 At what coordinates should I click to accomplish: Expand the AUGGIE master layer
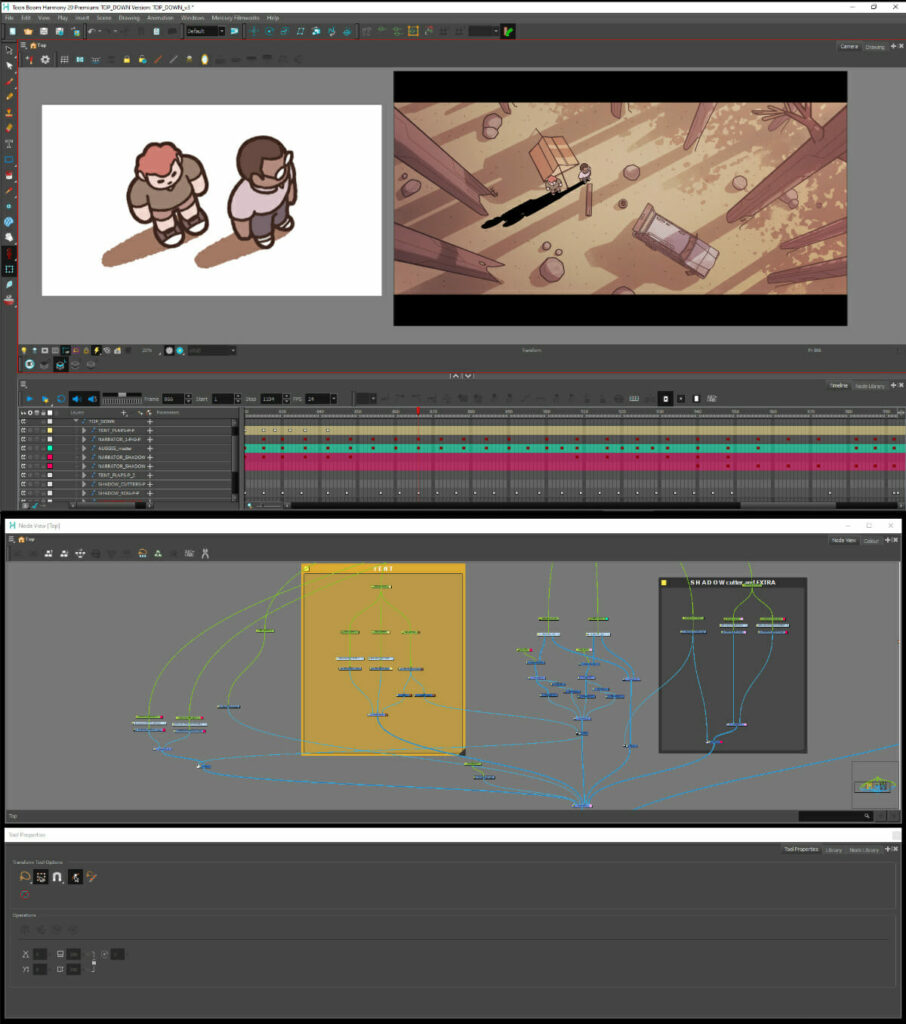[84, 449]
